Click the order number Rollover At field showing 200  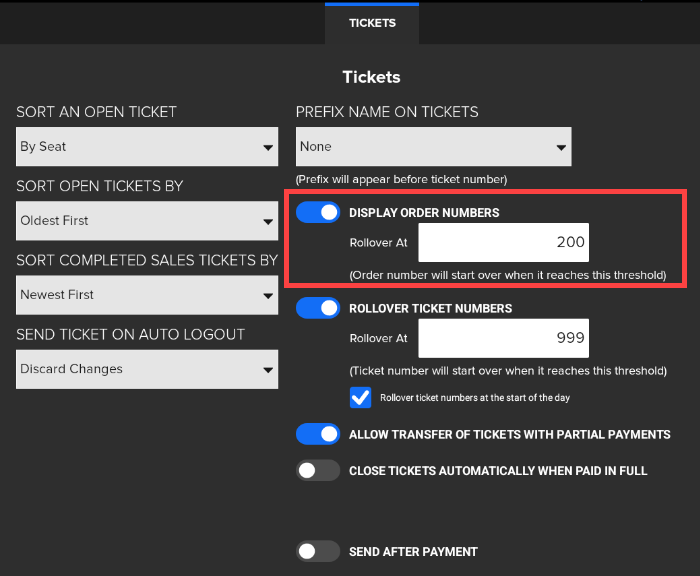click(502, 243)
